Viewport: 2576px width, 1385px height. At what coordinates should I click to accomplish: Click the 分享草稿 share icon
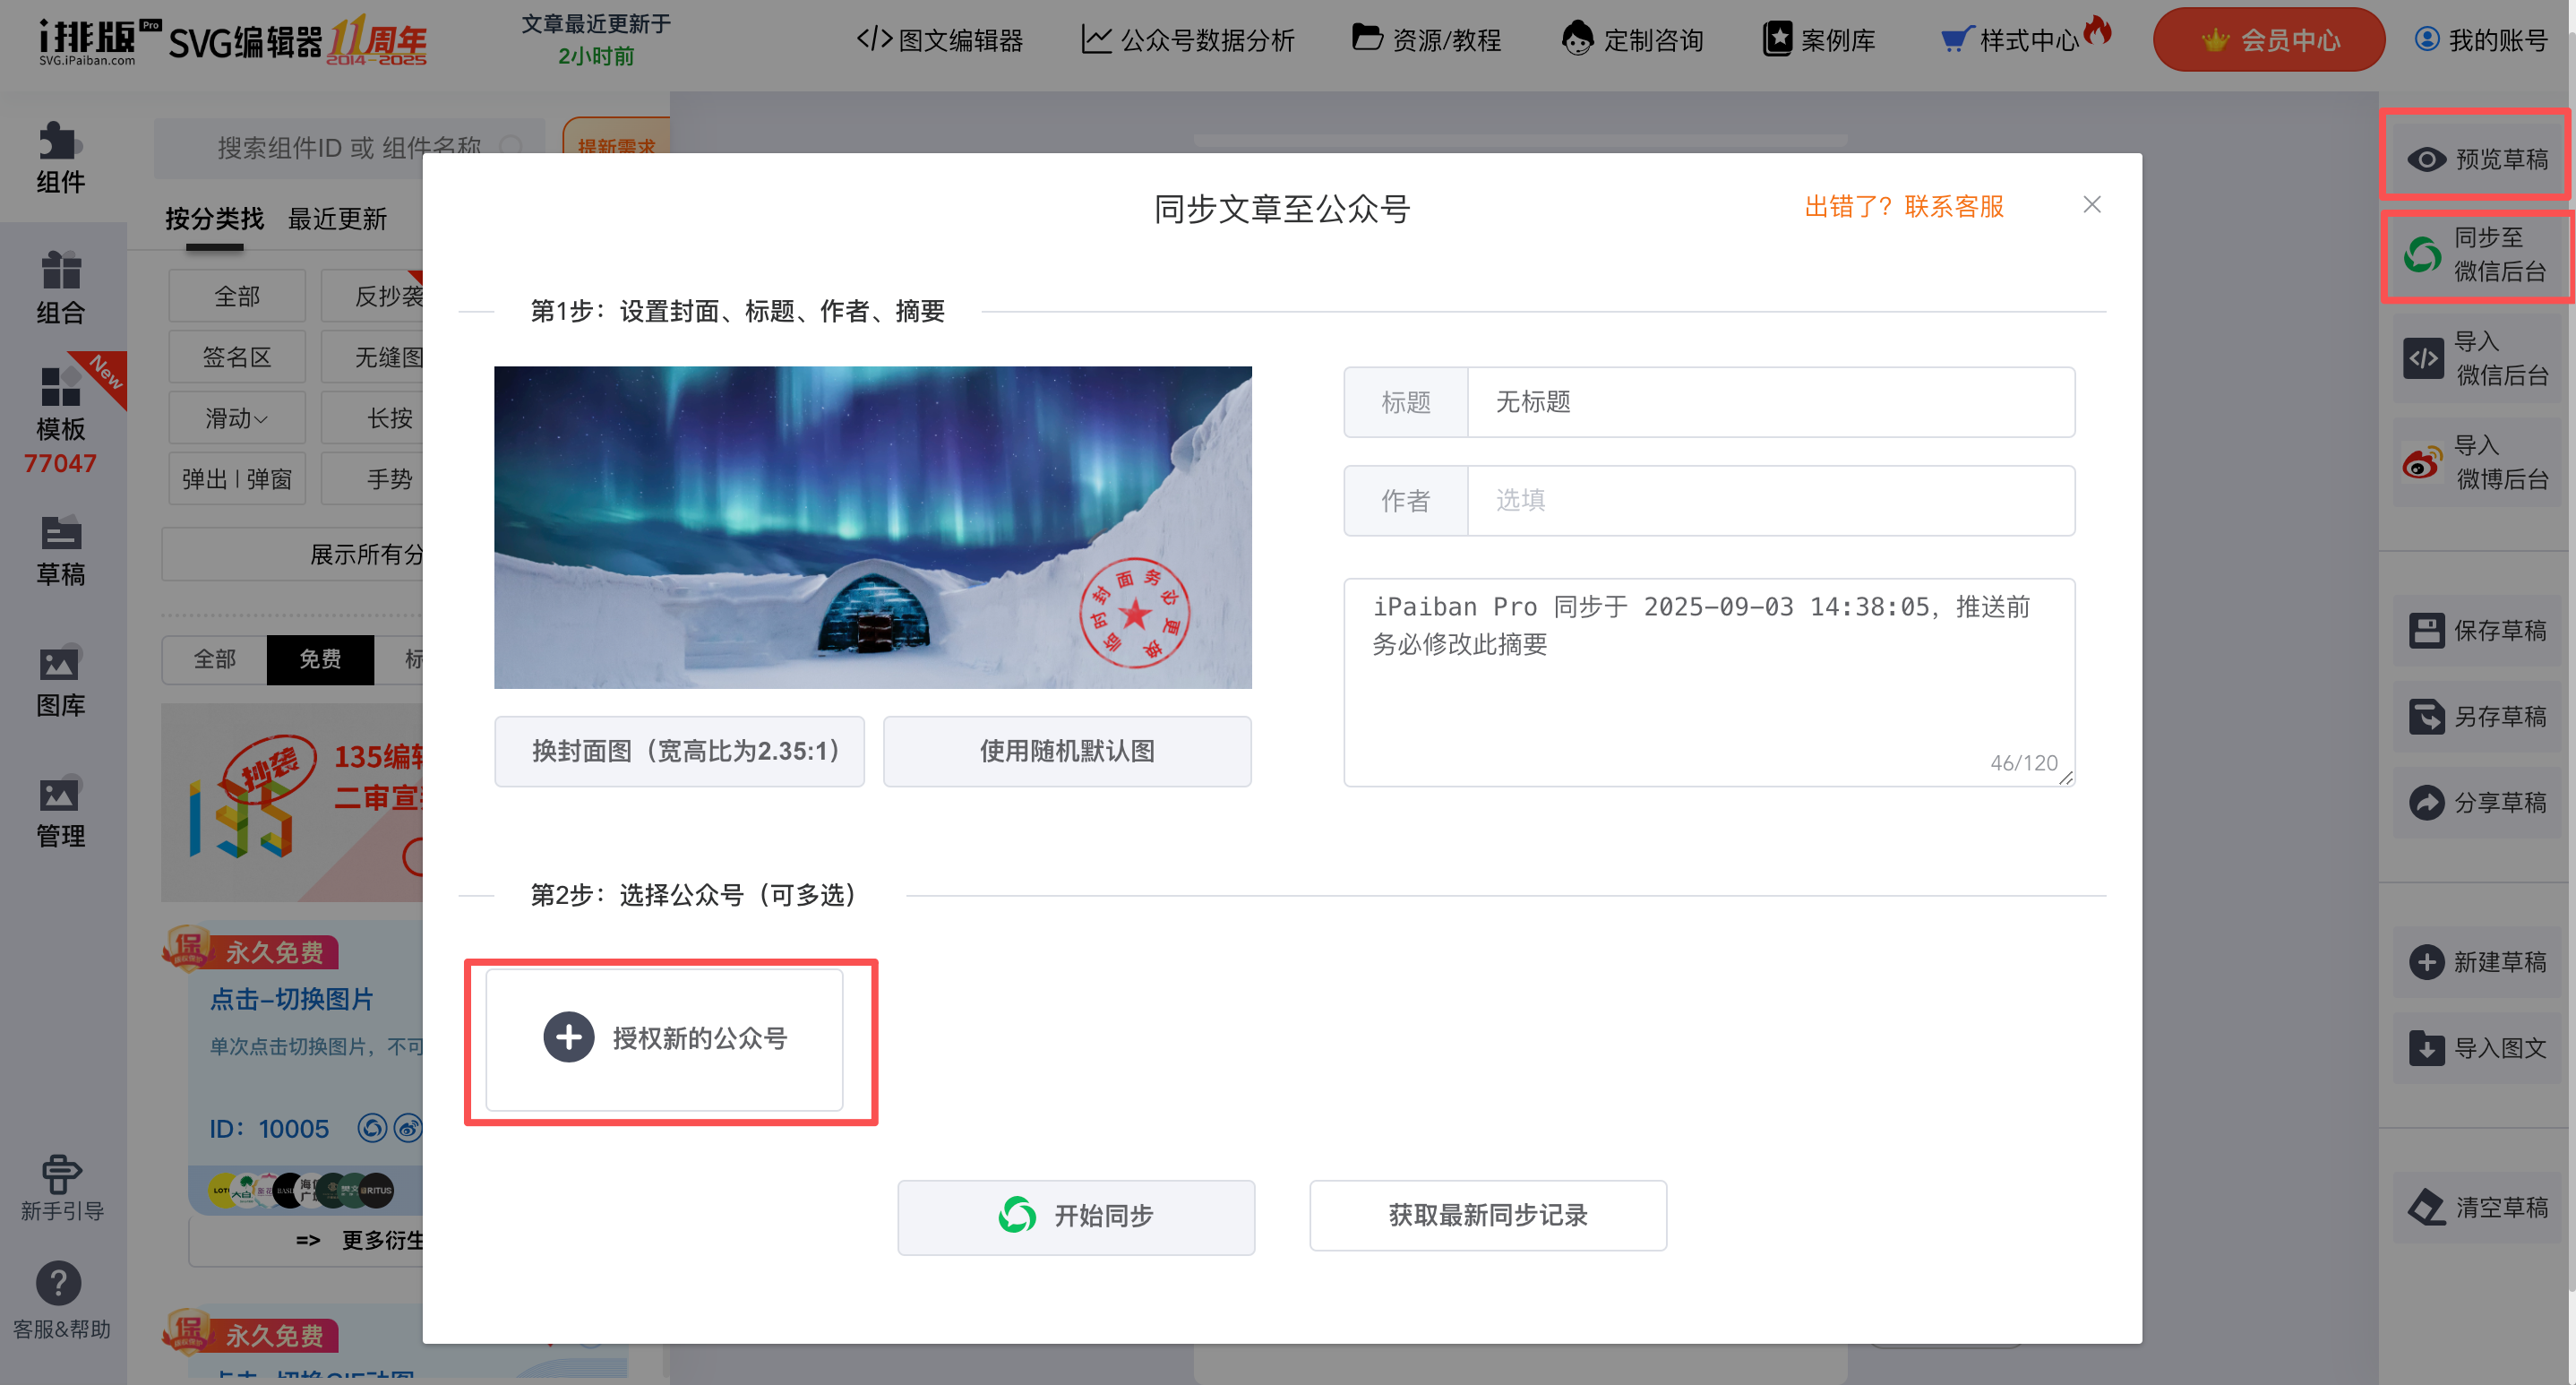click(x=2426, y=803)
